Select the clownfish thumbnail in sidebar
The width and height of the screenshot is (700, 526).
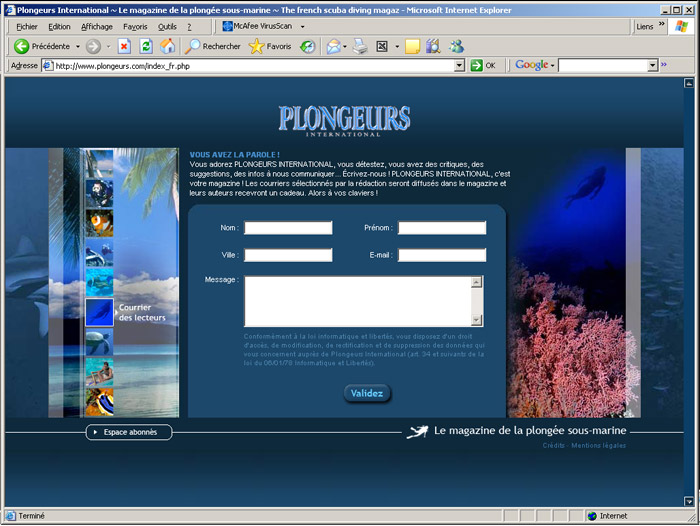(99, 222)
